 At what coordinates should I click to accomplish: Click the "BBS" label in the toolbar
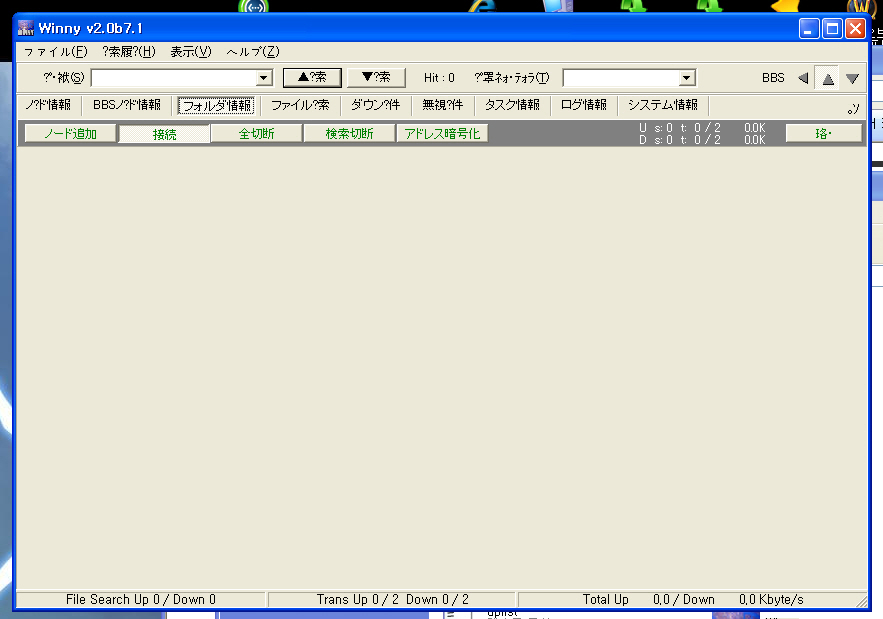click(773, 78)
